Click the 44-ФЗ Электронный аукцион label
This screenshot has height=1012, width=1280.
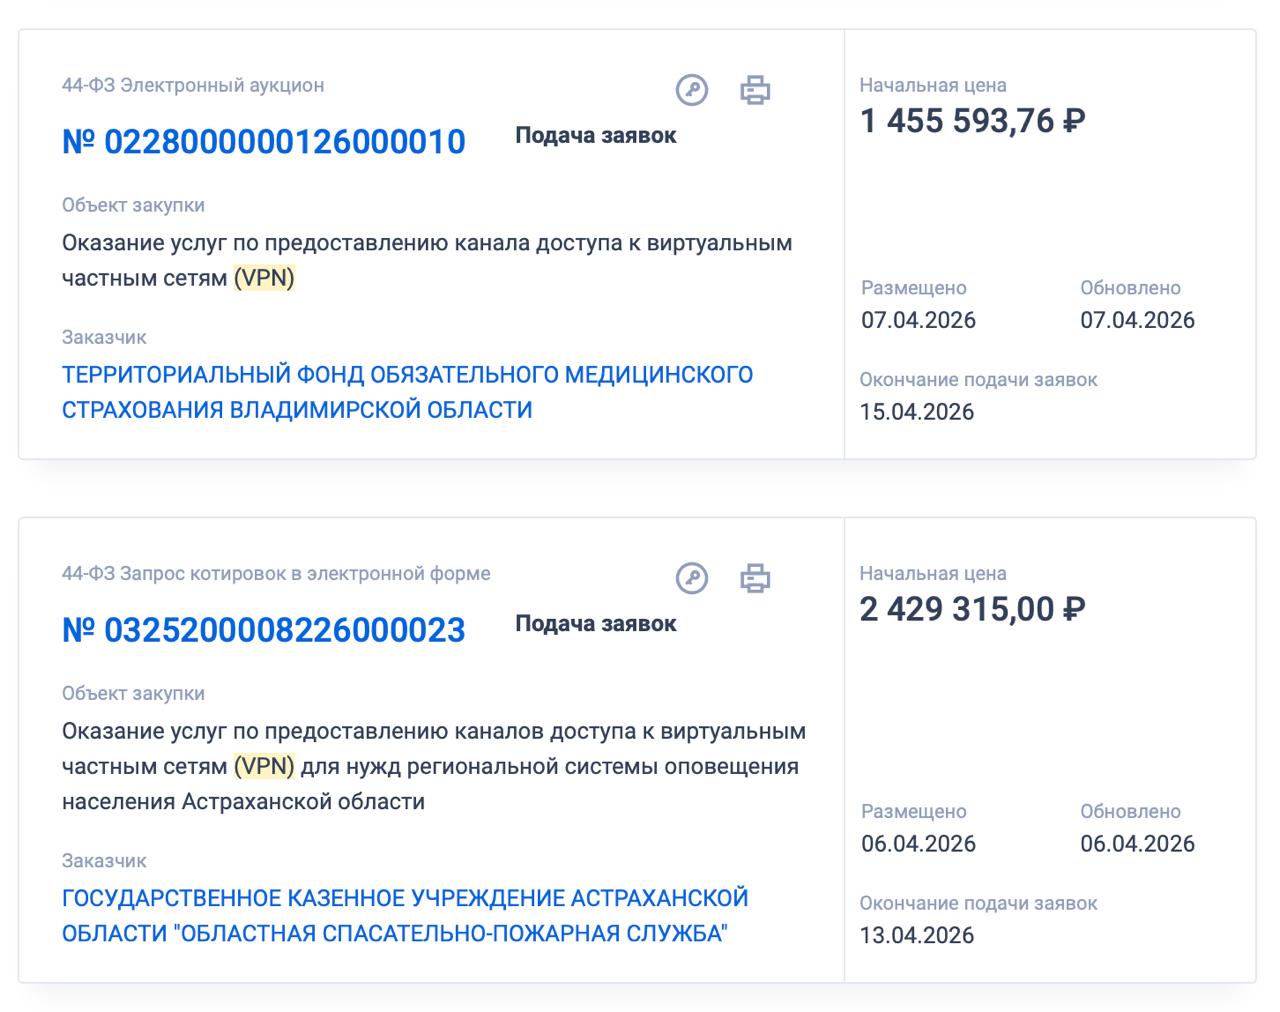click(x=193, y=86)
